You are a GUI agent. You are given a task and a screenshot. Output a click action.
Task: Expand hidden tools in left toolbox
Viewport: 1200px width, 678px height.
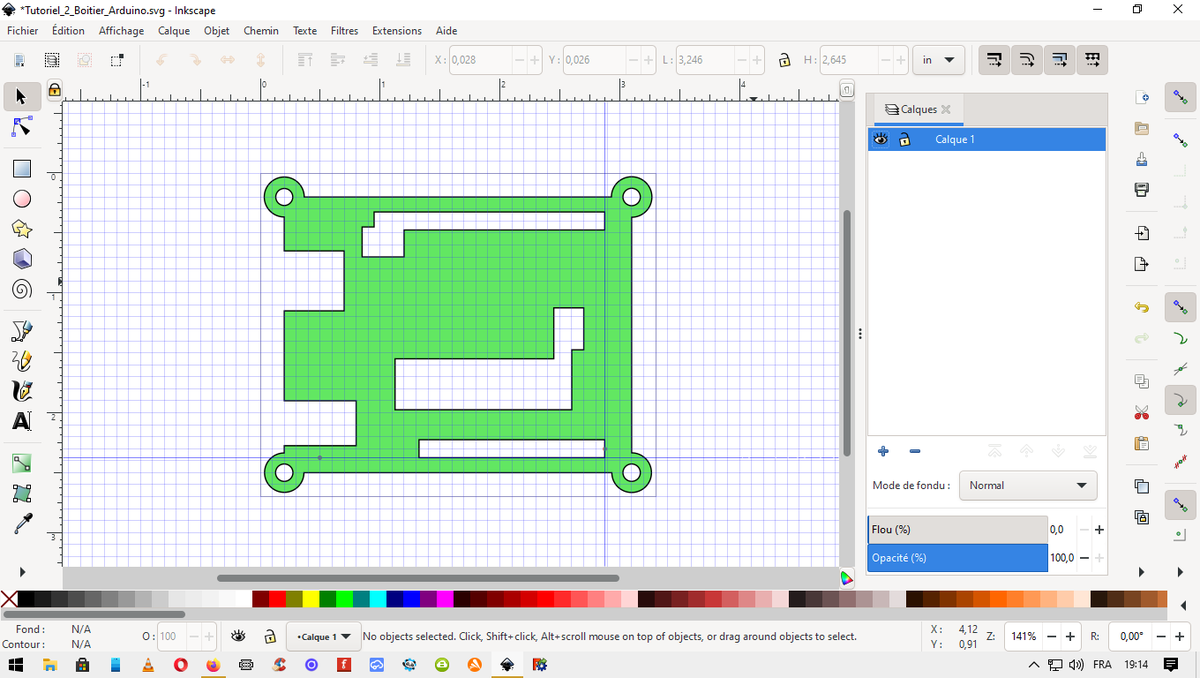21,572
